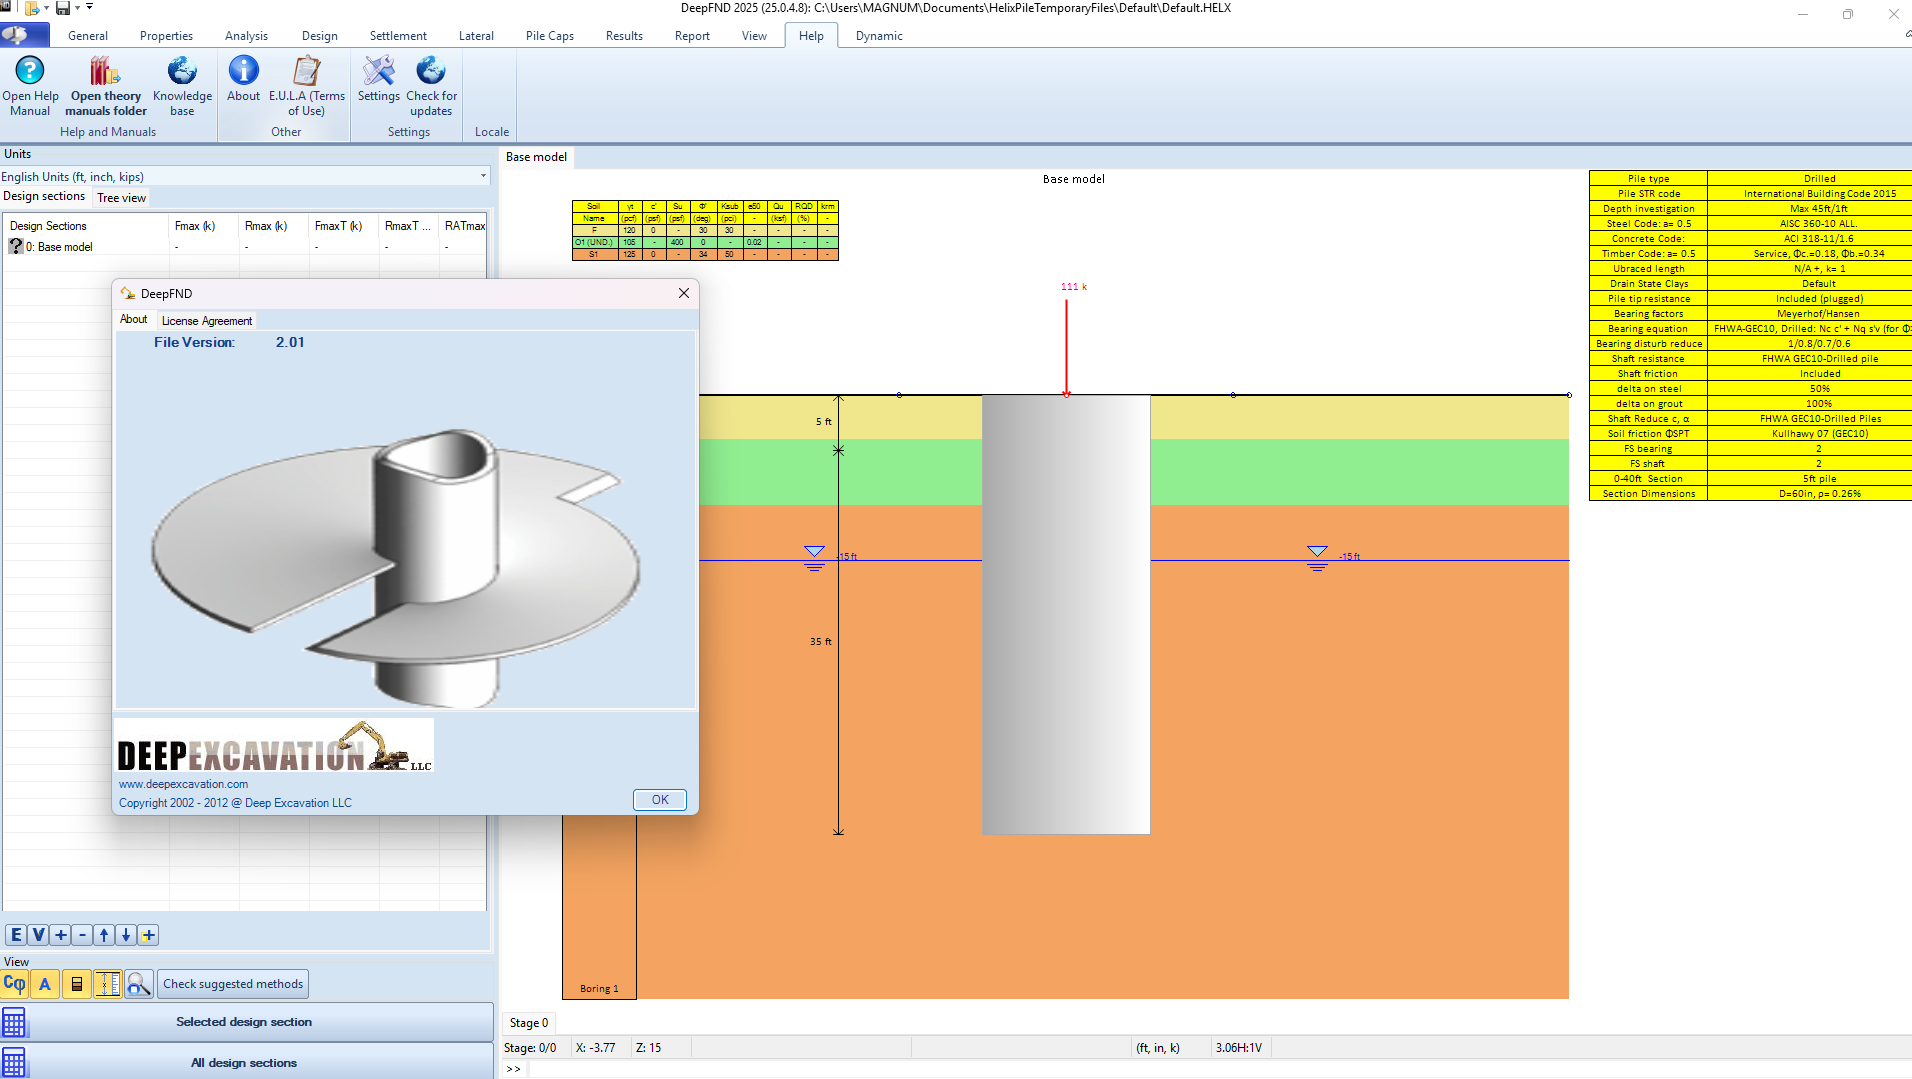Click calculator icon for selected design section

coord(14,1022)
